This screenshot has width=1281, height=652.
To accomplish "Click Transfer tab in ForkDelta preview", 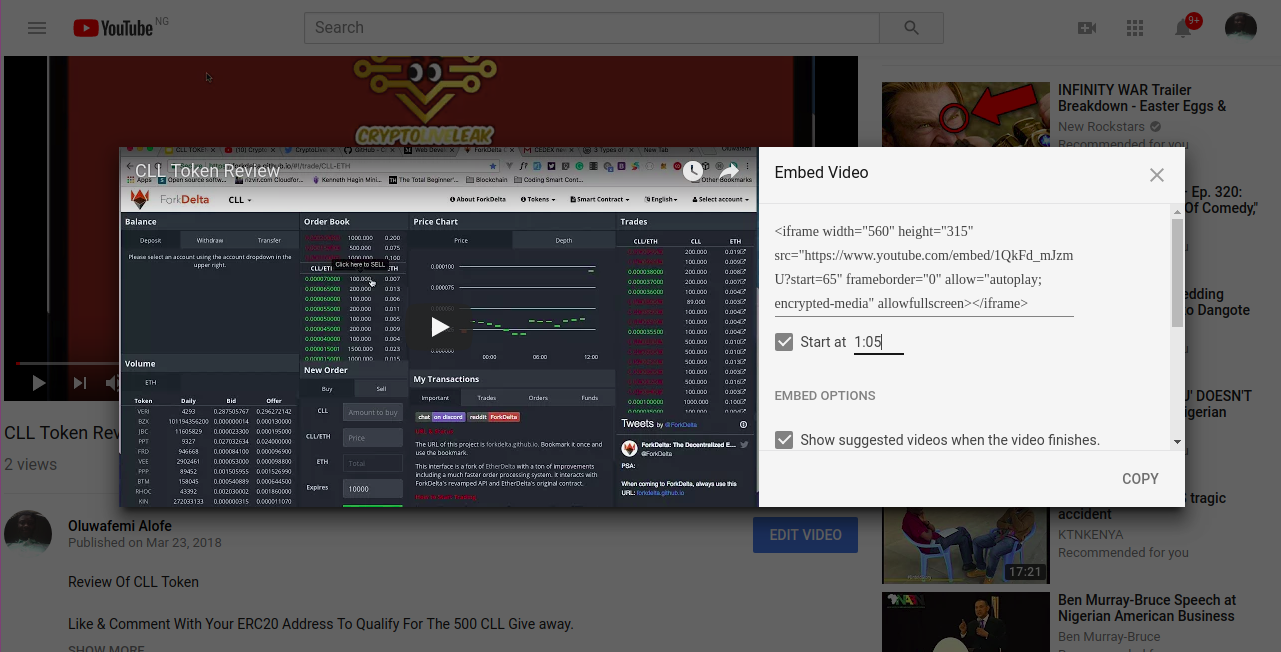I will pyautogui.click(x=269, y=240).
